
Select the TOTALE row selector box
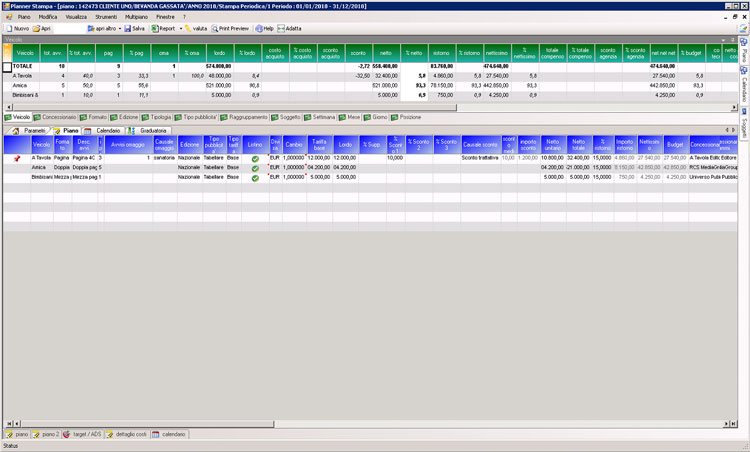coord(6,66)
